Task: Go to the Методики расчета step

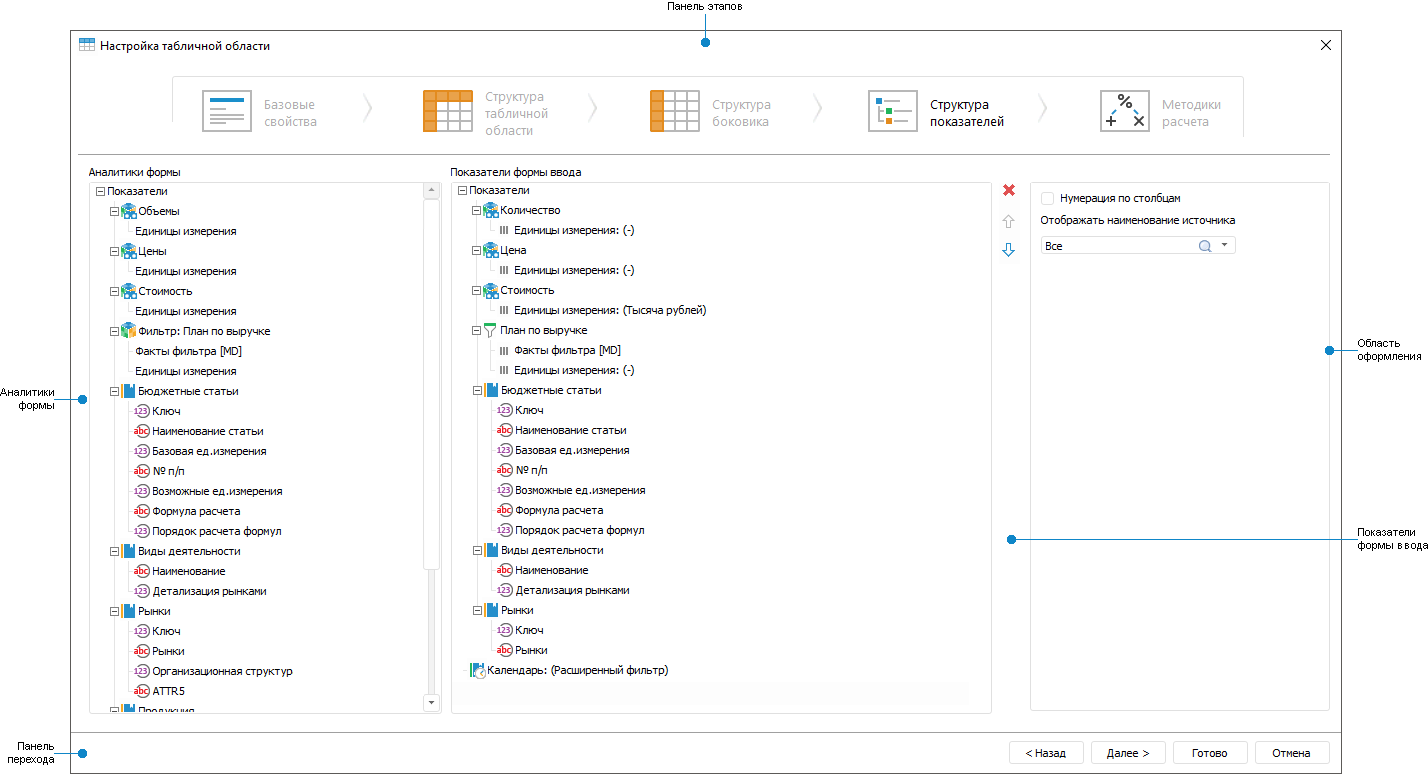Action: 1161,112
